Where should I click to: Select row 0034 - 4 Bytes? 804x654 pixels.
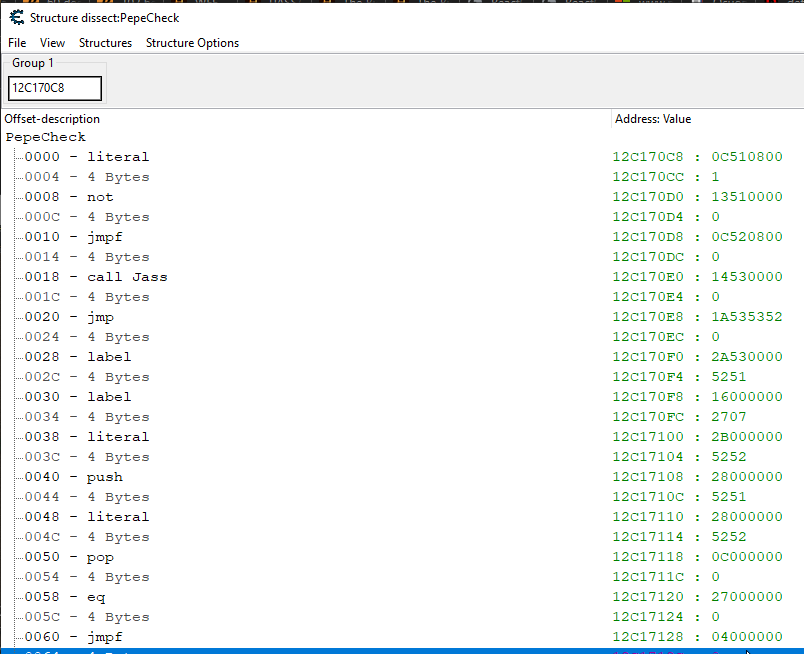pyautogui.click(x=87, y=417)
